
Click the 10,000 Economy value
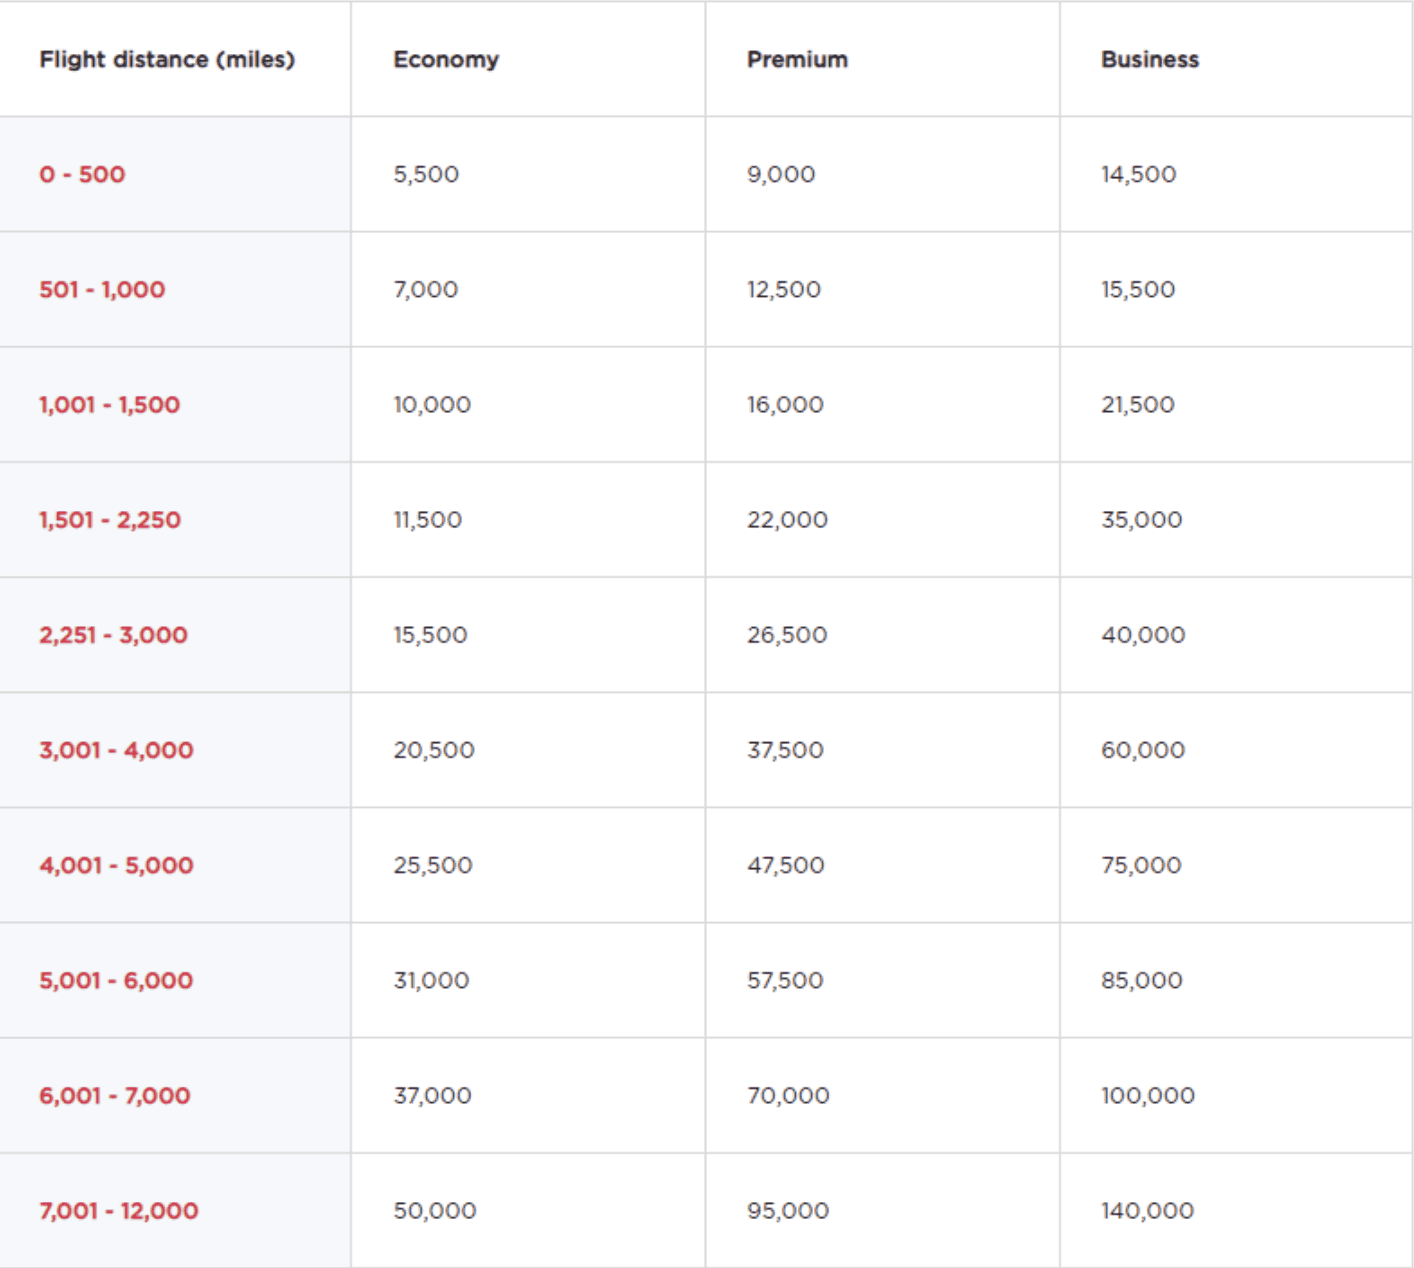point(432,405)
